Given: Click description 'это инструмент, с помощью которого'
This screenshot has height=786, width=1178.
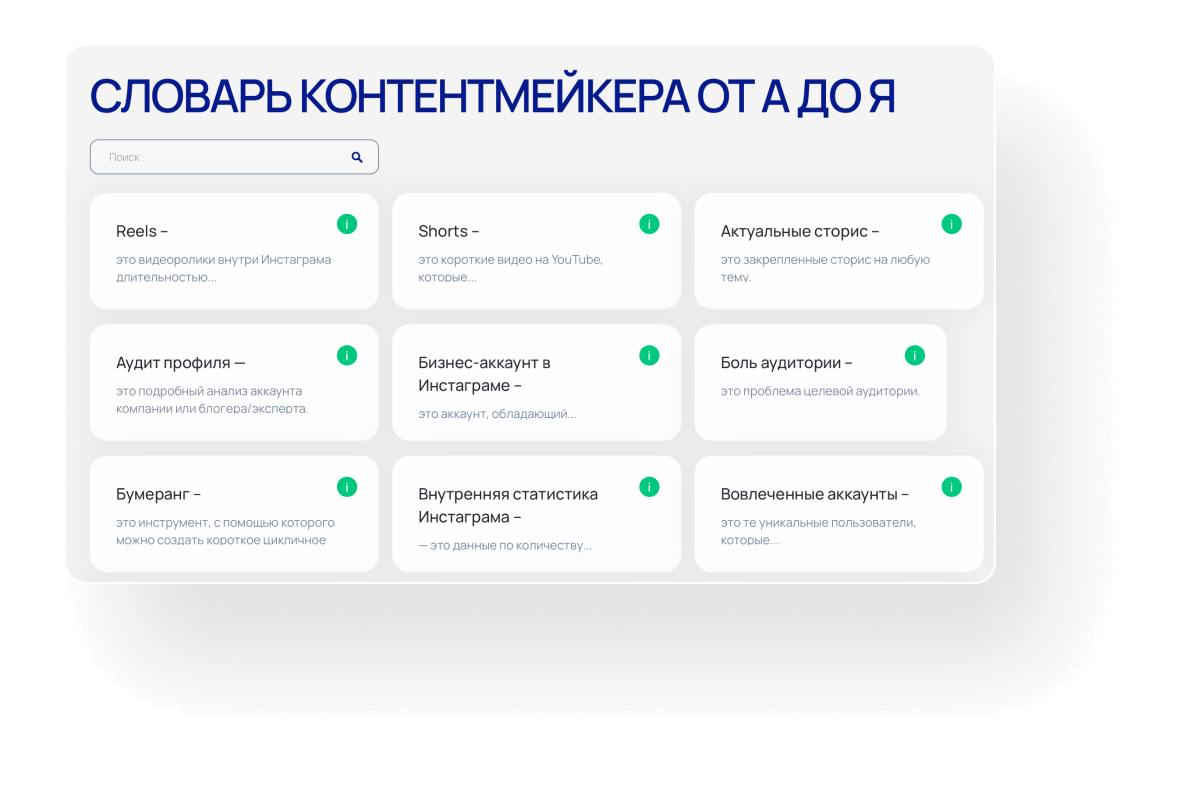Looking at the screenshot, I should coord(225,523).
